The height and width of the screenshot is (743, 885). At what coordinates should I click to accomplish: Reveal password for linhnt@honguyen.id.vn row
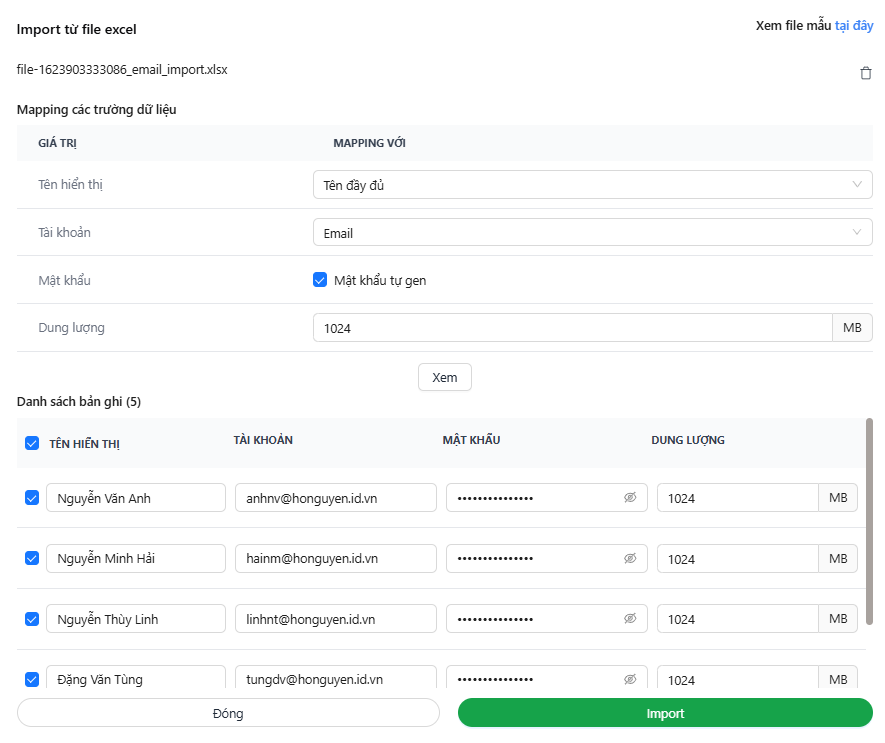tap(630, 619)
